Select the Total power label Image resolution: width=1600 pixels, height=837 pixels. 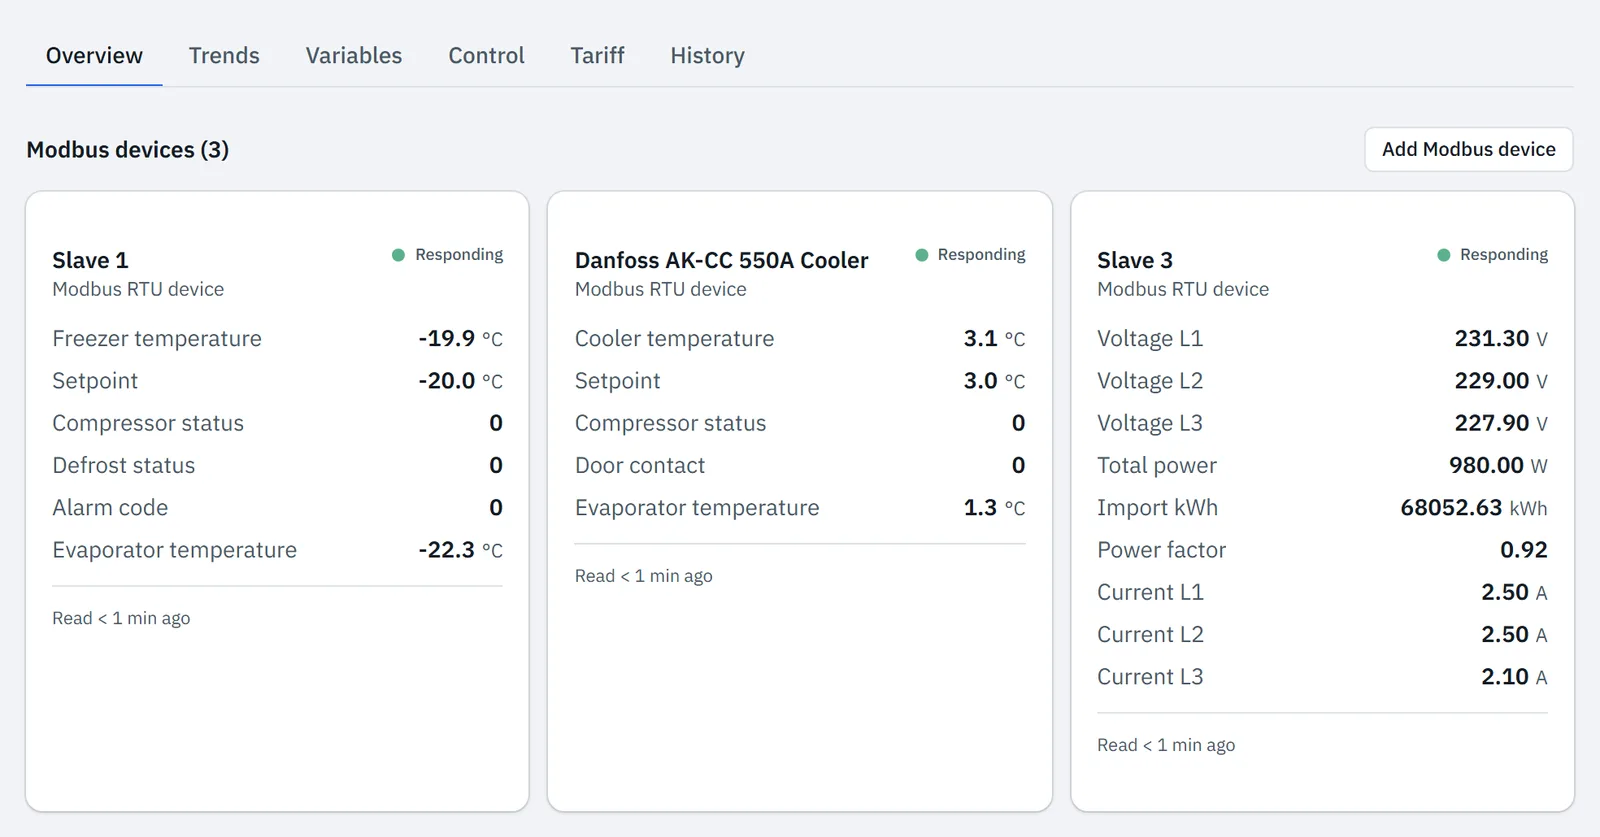(1157, 465)
